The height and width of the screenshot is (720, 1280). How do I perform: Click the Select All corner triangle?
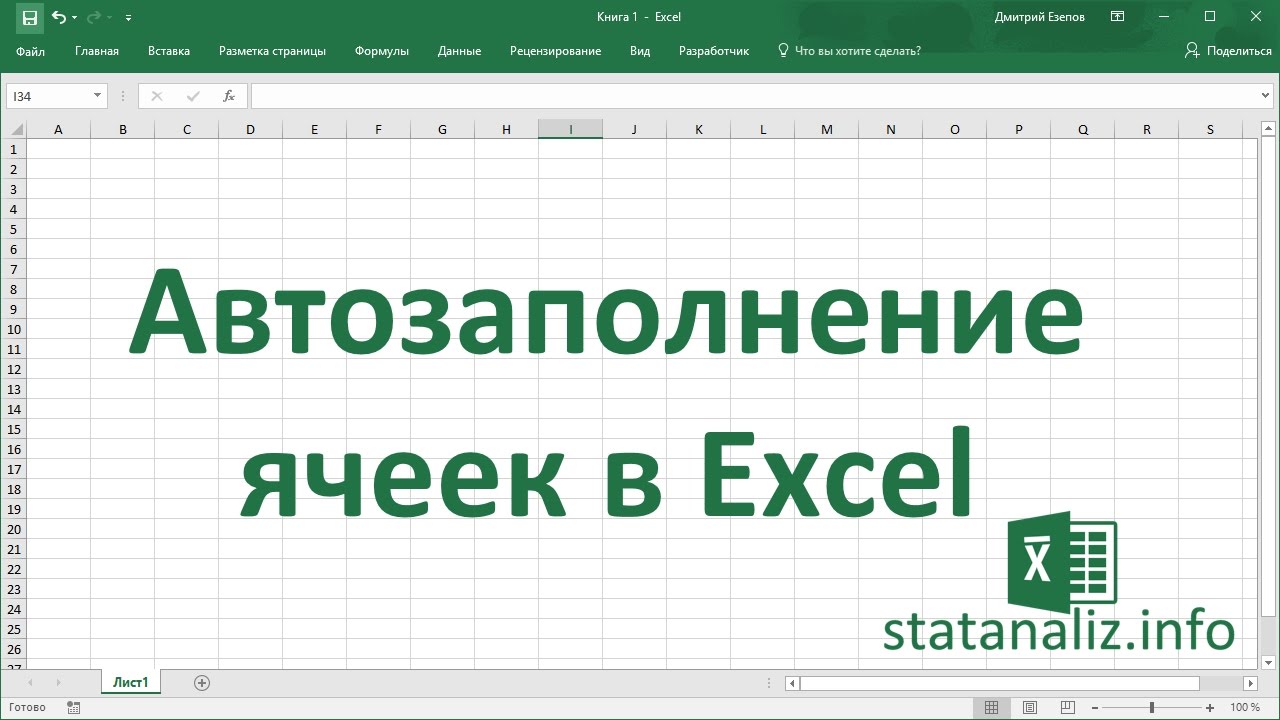pos(14,130)
